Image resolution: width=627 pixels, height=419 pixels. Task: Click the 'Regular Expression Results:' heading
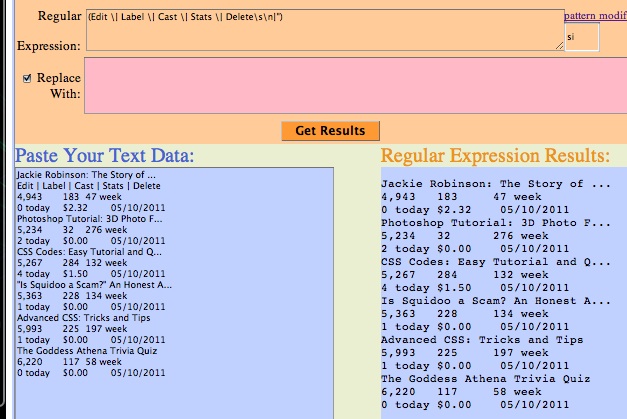click(x=495, y=156)
